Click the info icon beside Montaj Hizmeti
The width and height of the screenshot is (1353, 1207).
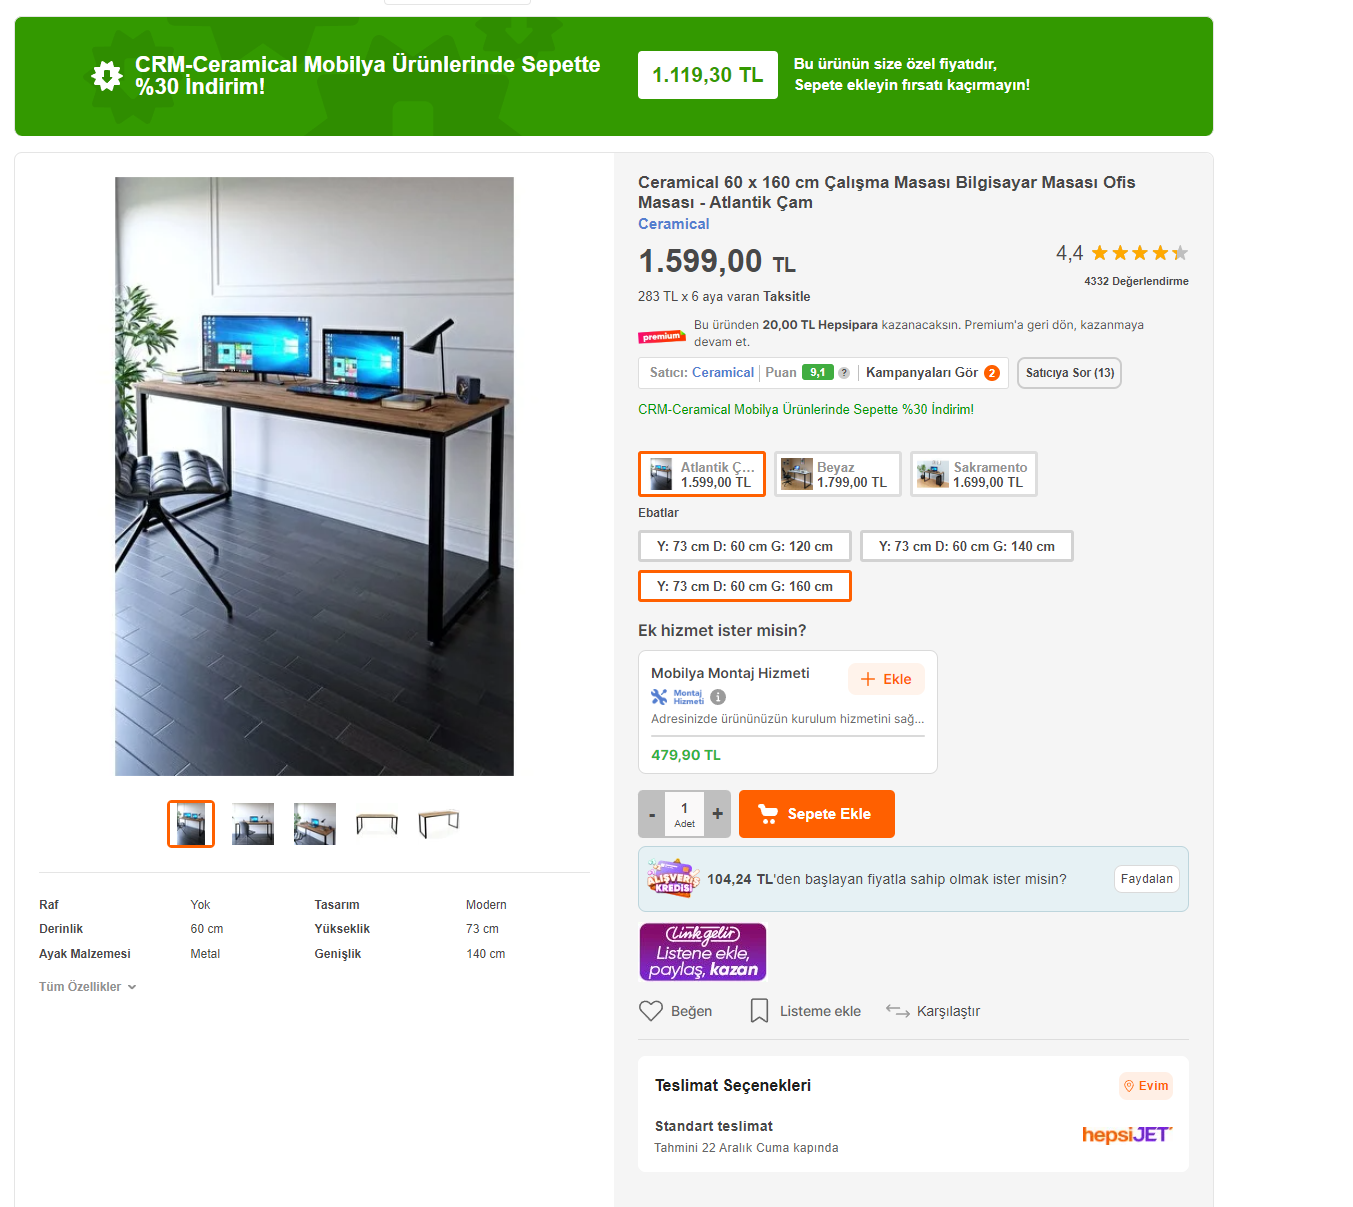[718, 697]
